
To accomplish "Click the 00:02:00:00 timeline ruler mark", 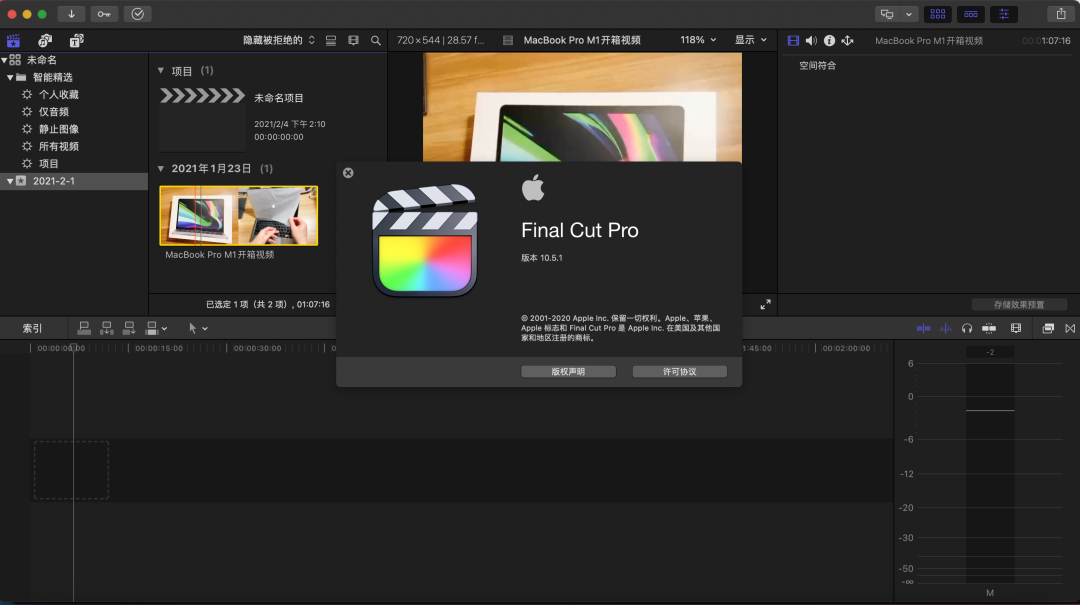I will pyautogui.click(x=846, y=348).
